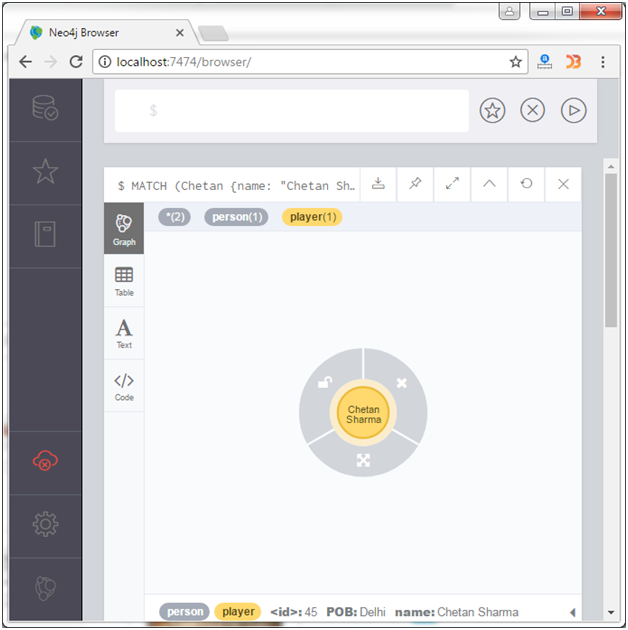Export the result with the download icon

coord(378,184)
